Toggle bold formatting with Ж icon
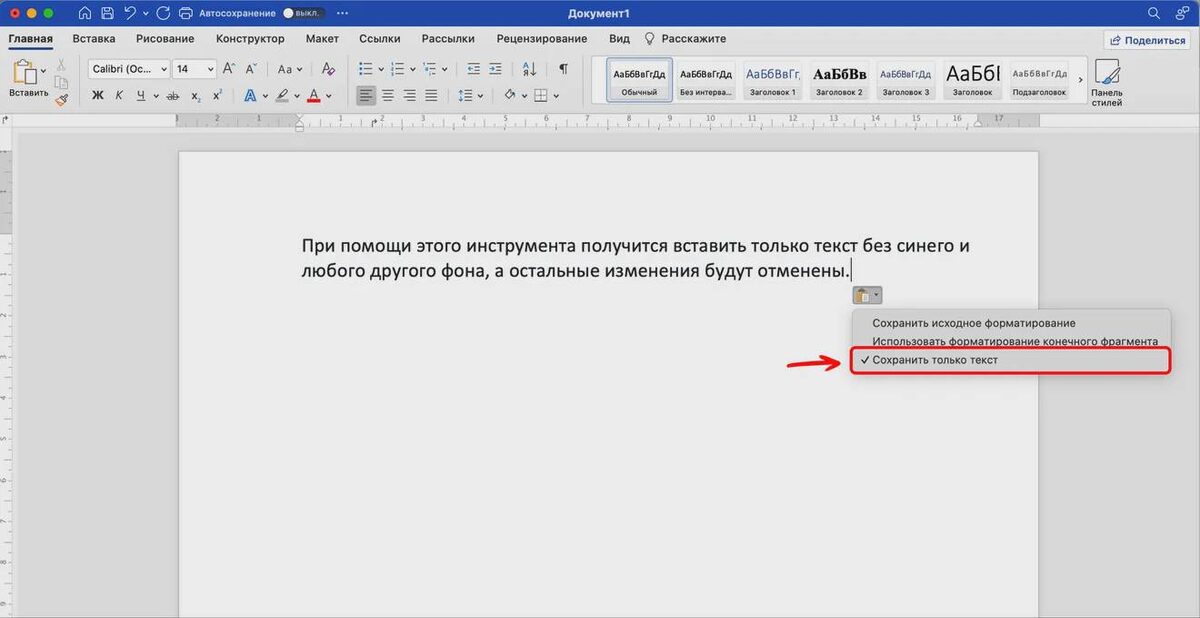1200x618 pixels. 96,95
